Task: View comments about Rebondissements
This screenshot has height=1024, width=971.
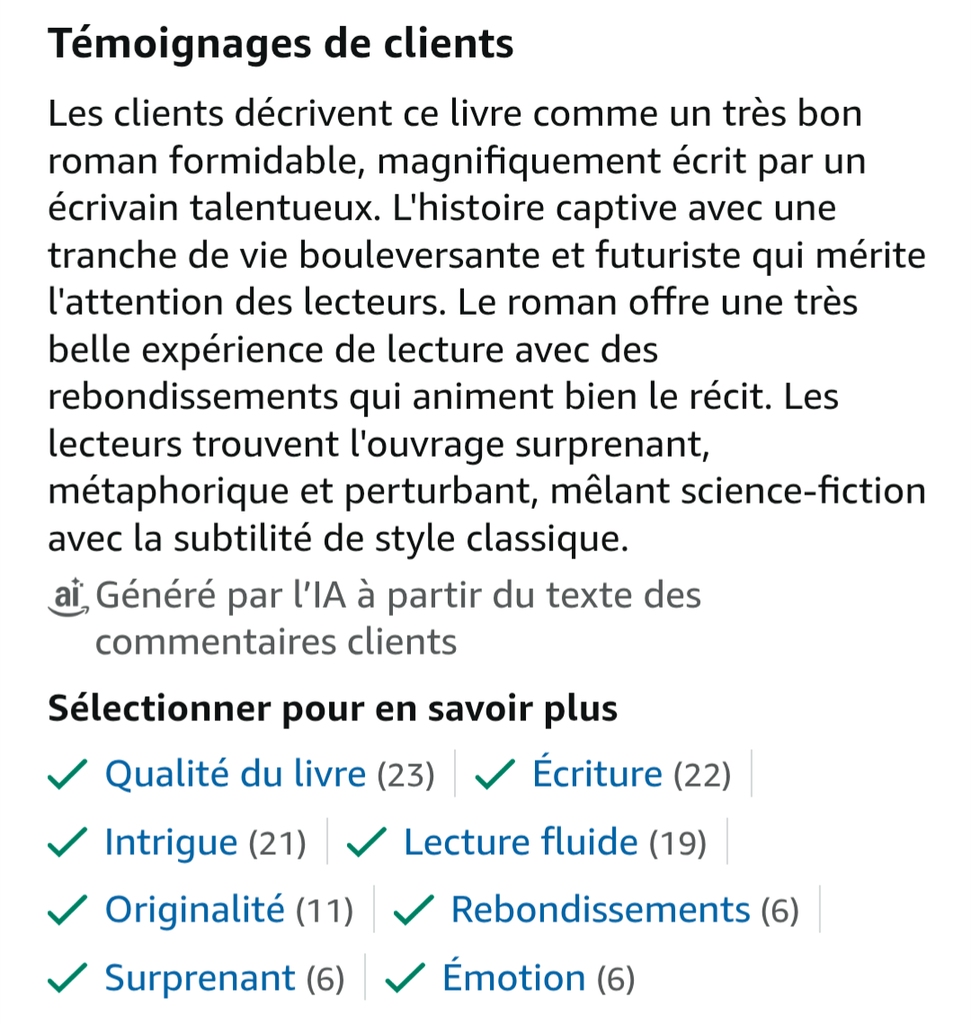Action: tap(600, 910)
